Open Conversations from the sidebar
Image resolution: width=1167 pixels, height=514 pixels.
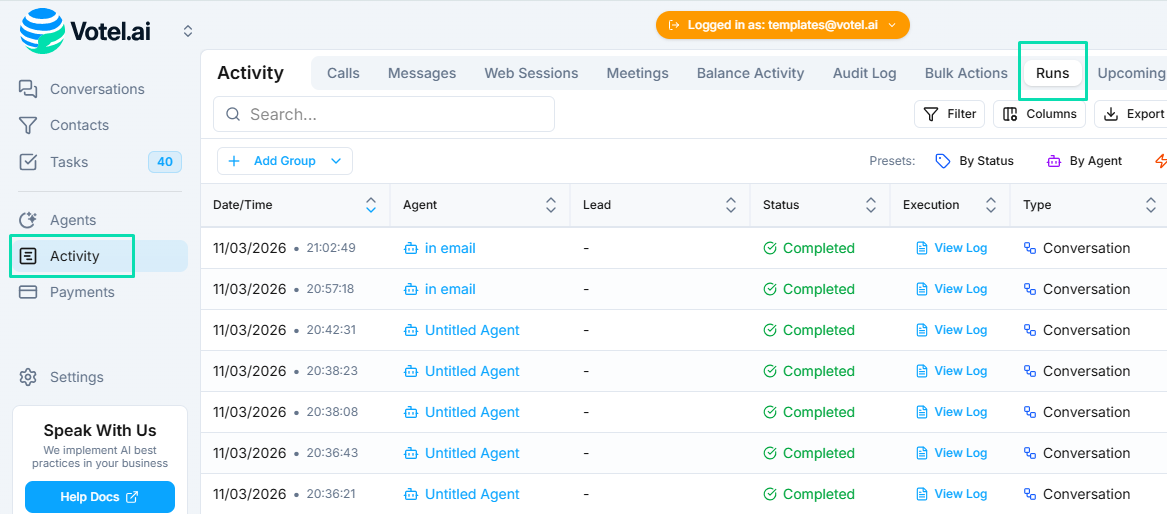[x=96, y=89]
